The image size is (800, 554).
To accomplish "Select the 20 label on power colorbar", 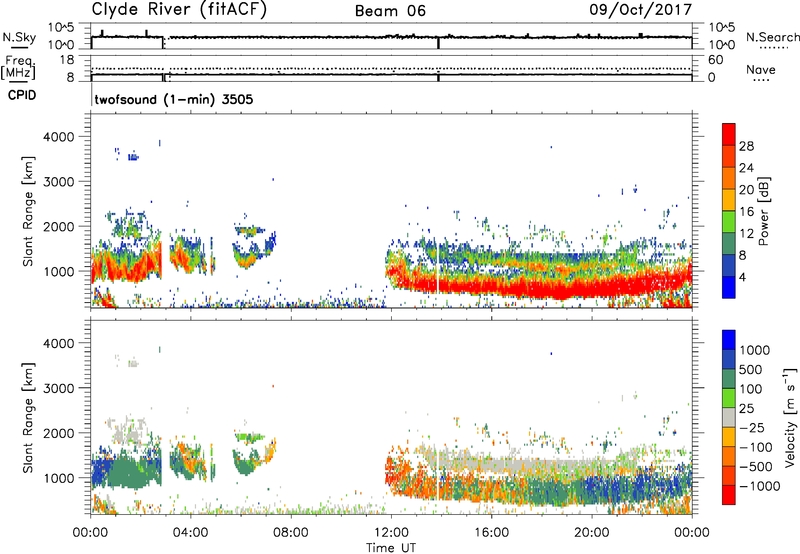I will click(746, 190).
